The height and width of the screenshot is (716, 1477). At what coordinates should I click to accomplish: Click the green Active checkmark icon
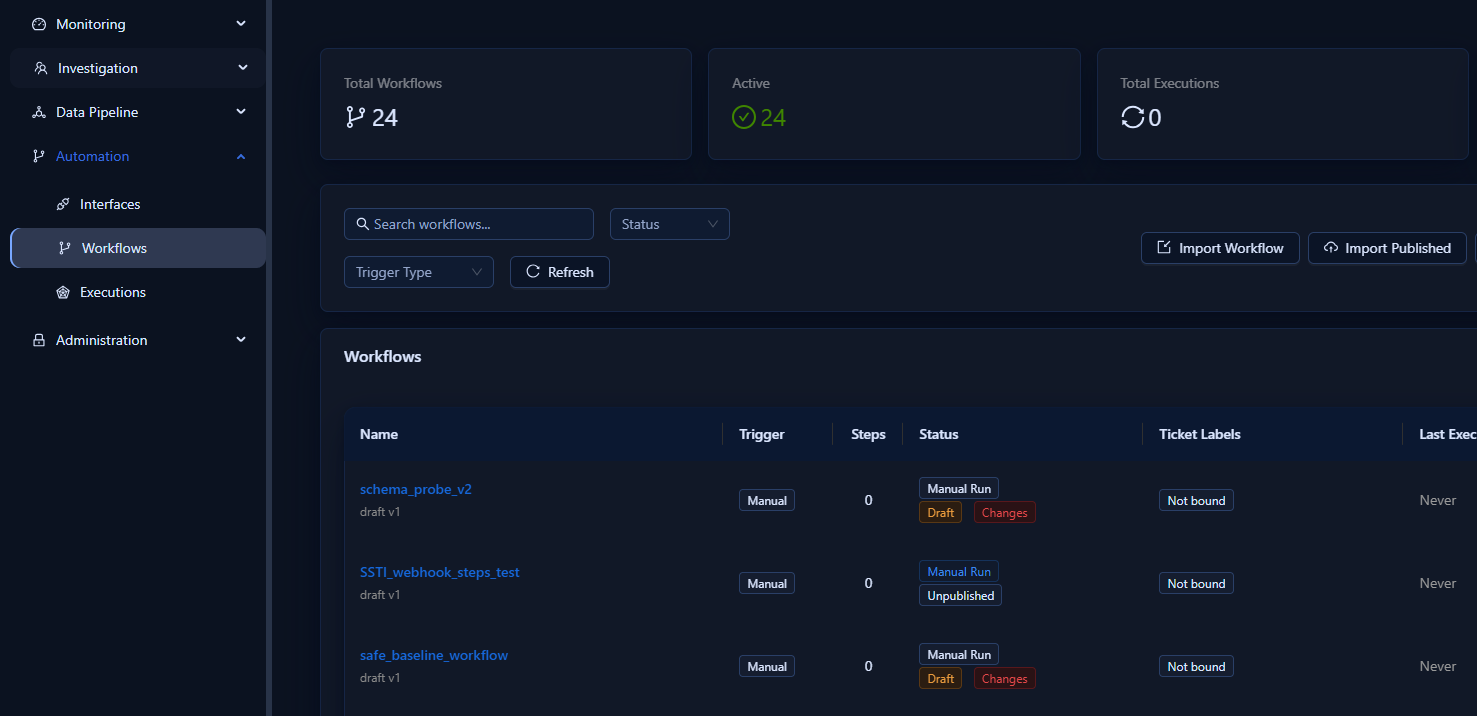(743, 118)
